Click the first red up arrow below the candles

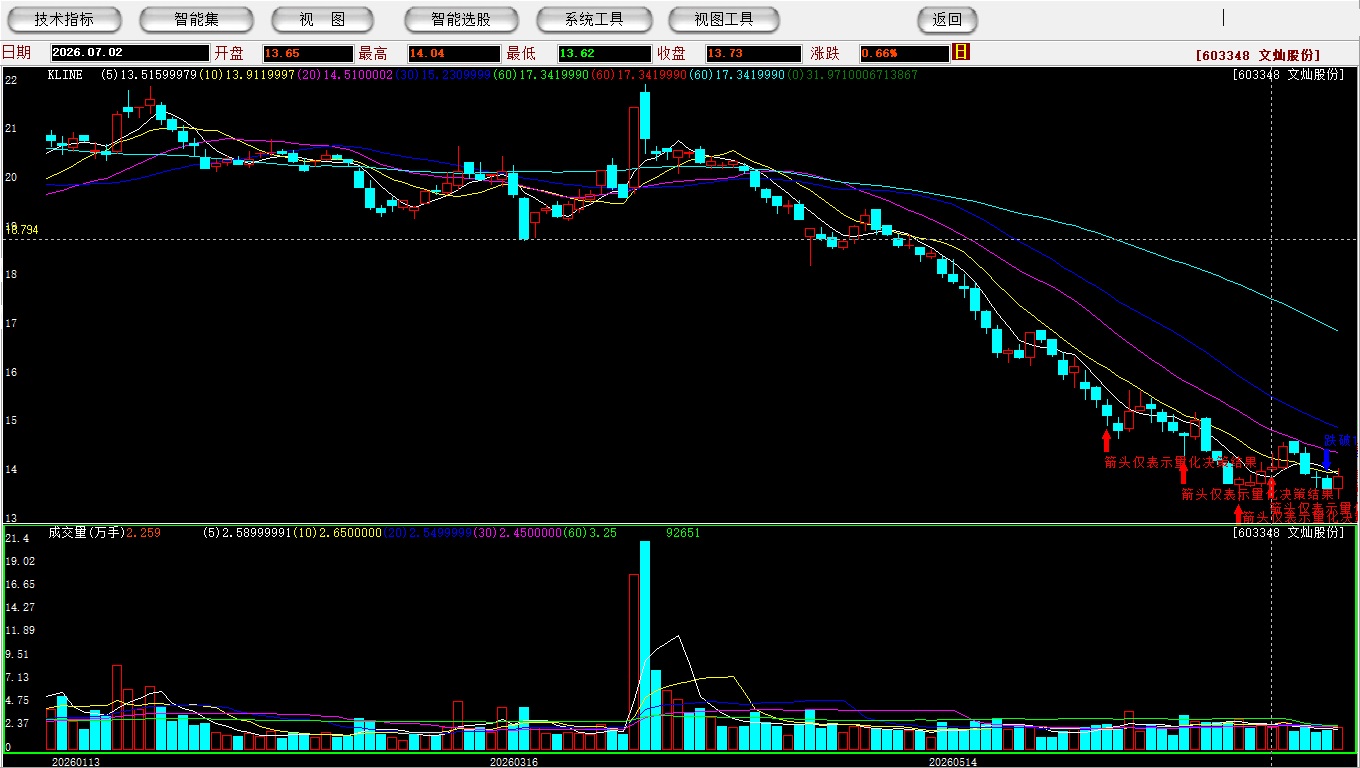point(1106,440)
